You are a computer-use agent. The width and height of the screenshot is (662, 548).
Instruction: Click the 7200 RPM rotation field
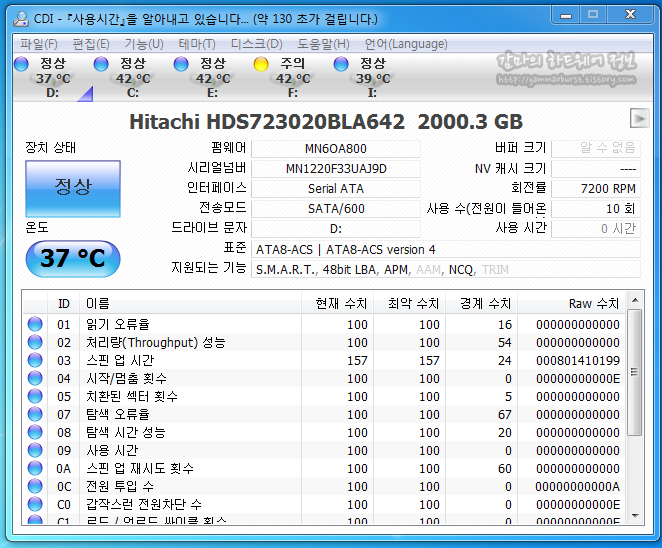tap(596, 189)
